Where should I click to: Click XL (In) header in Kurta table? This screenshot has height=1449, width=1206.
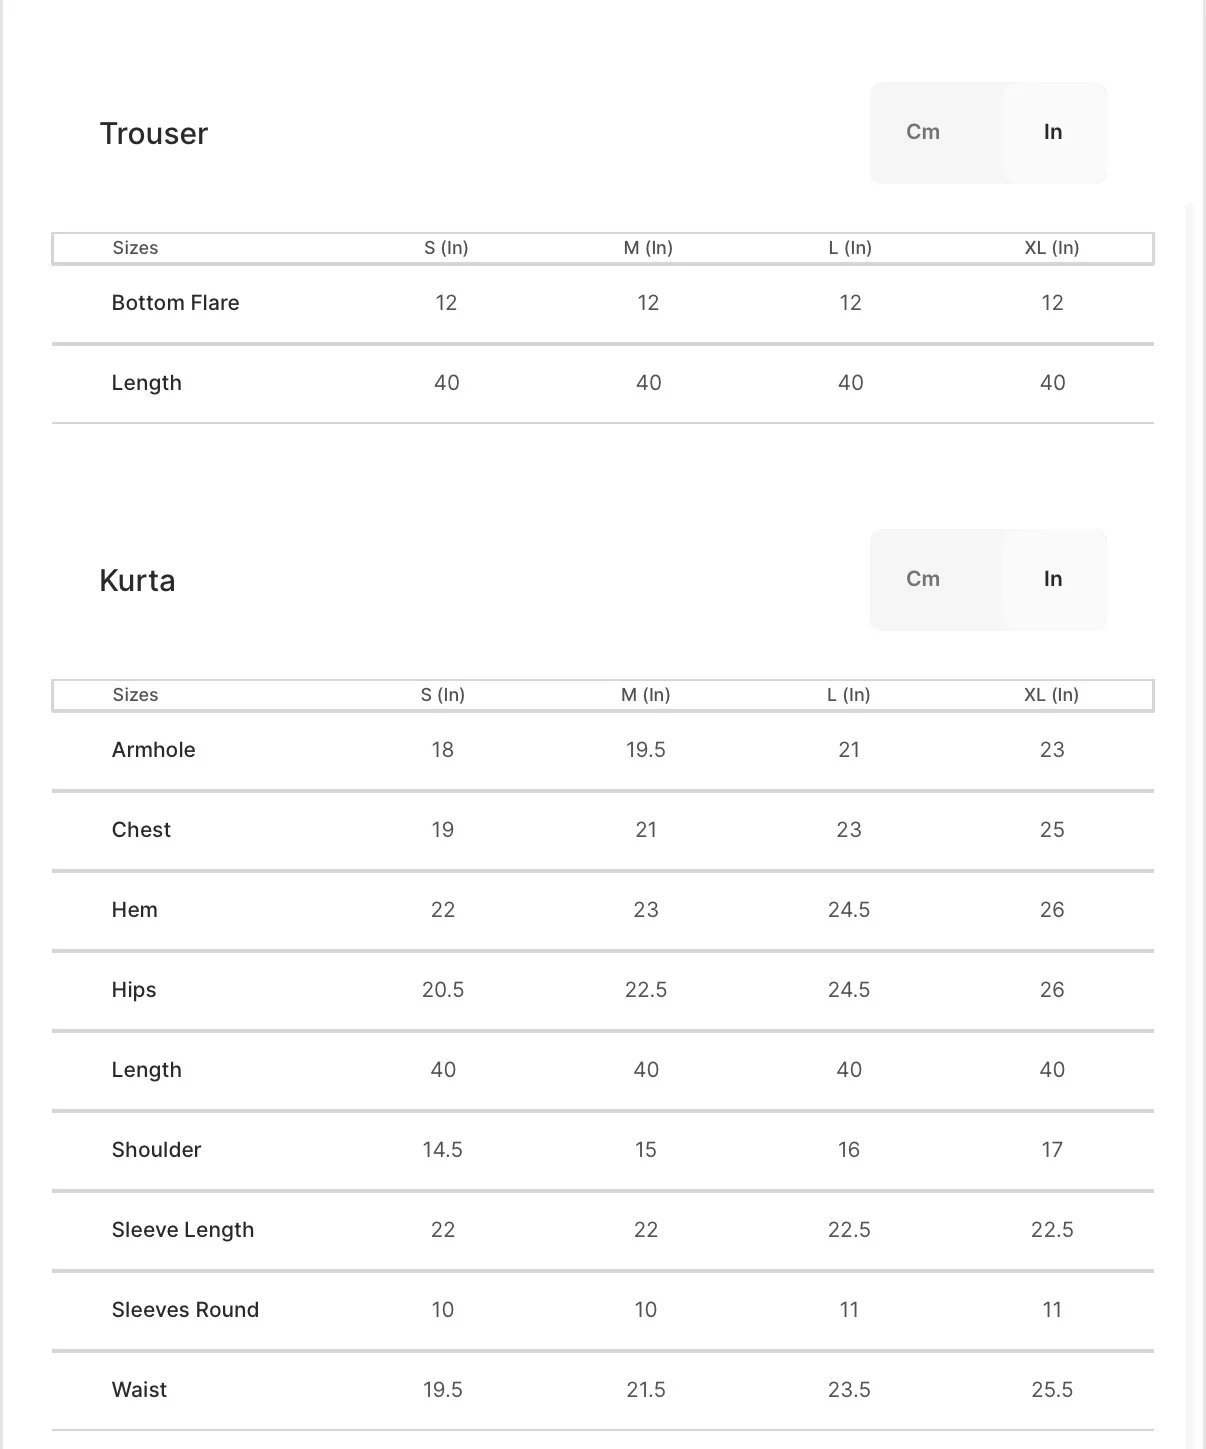(1051, 695)
